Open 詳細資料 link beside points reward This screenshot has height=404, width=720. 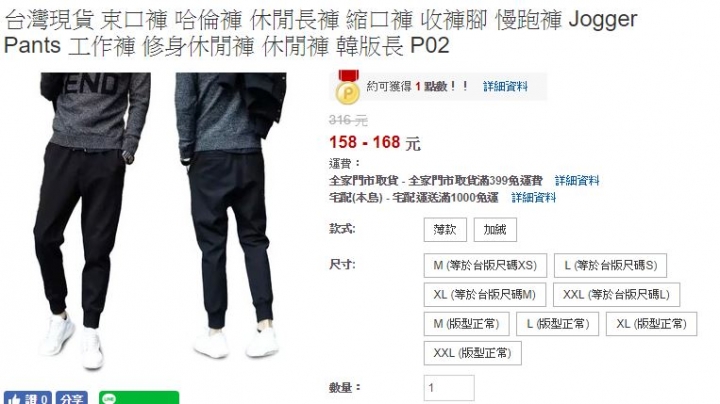pyautogui.click(x=505, y=86)
